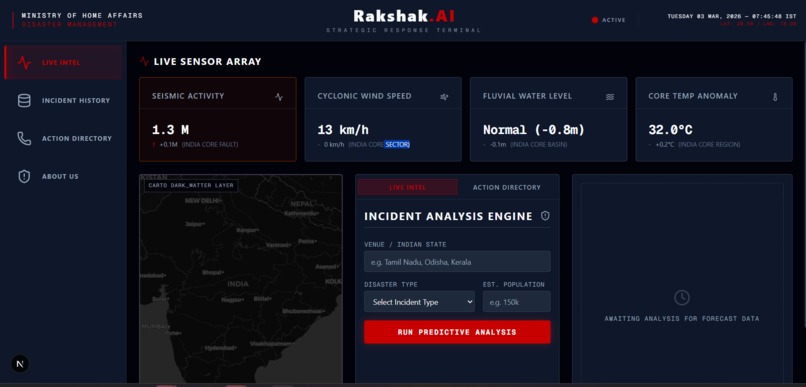Click the fluvial water level waves icon
The image size is (806, 387).
coord(610,97)
